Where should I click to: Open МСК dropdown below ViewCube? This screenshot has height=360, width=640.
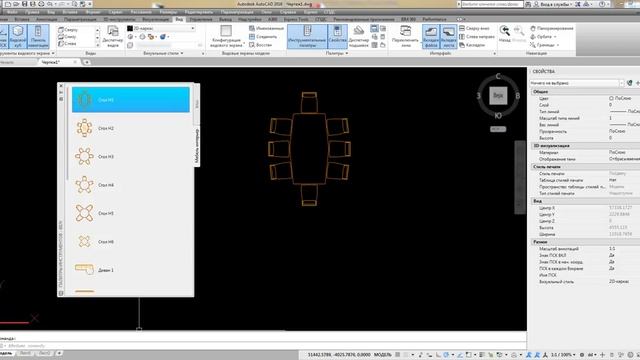(498, 129)
